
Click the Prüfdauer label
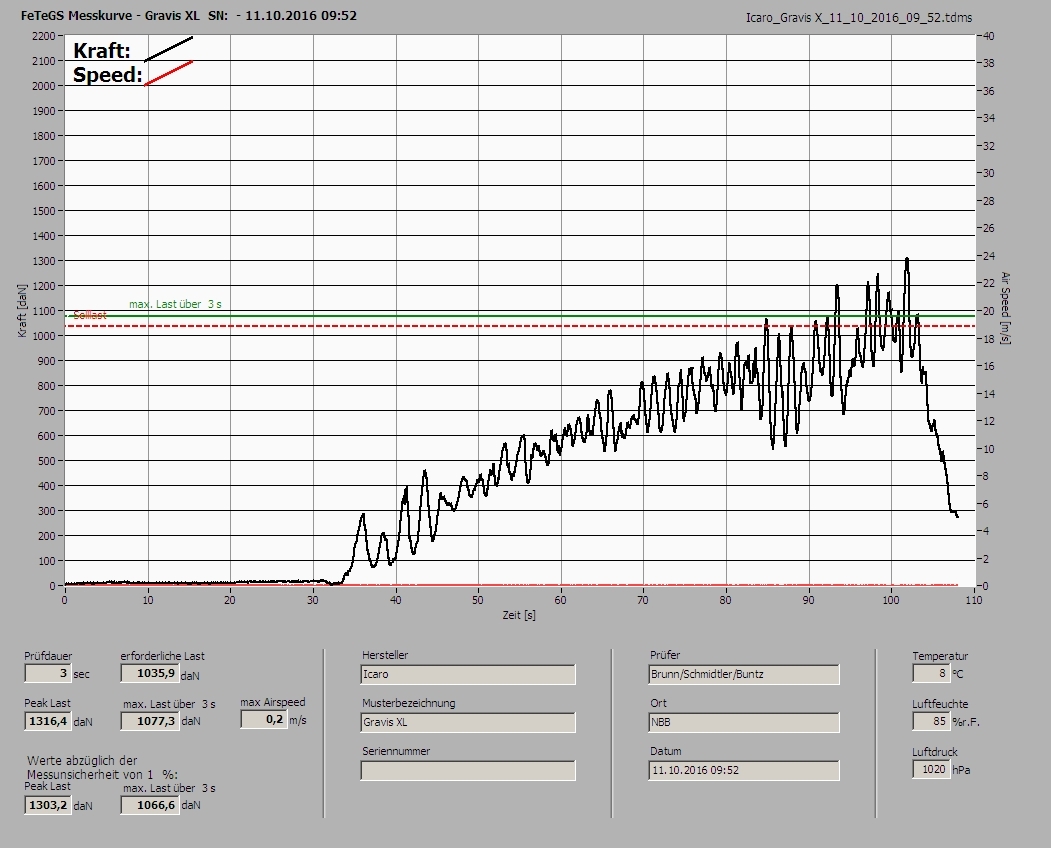(x=48, y=656)
